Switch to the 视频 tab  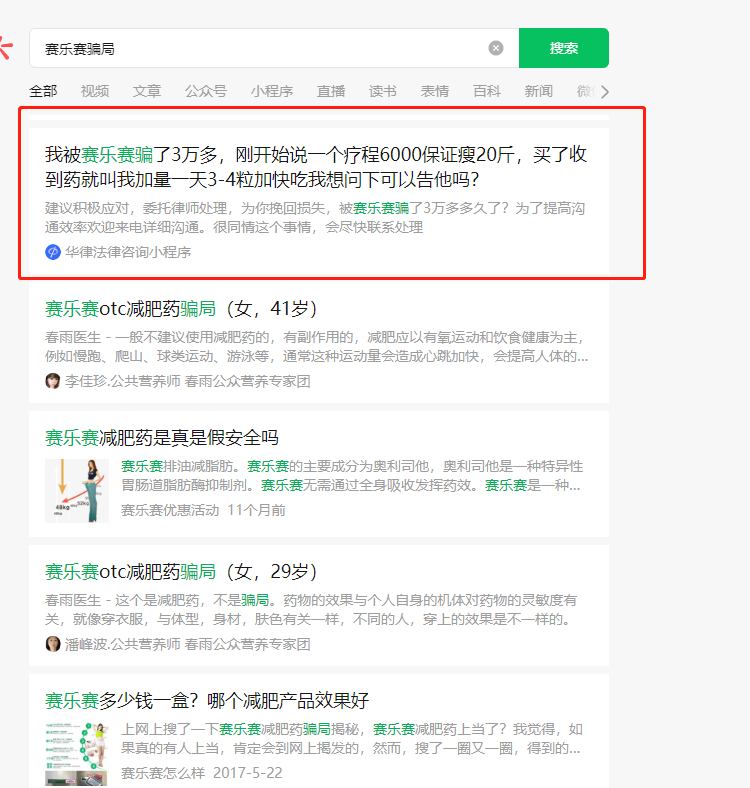95,91
